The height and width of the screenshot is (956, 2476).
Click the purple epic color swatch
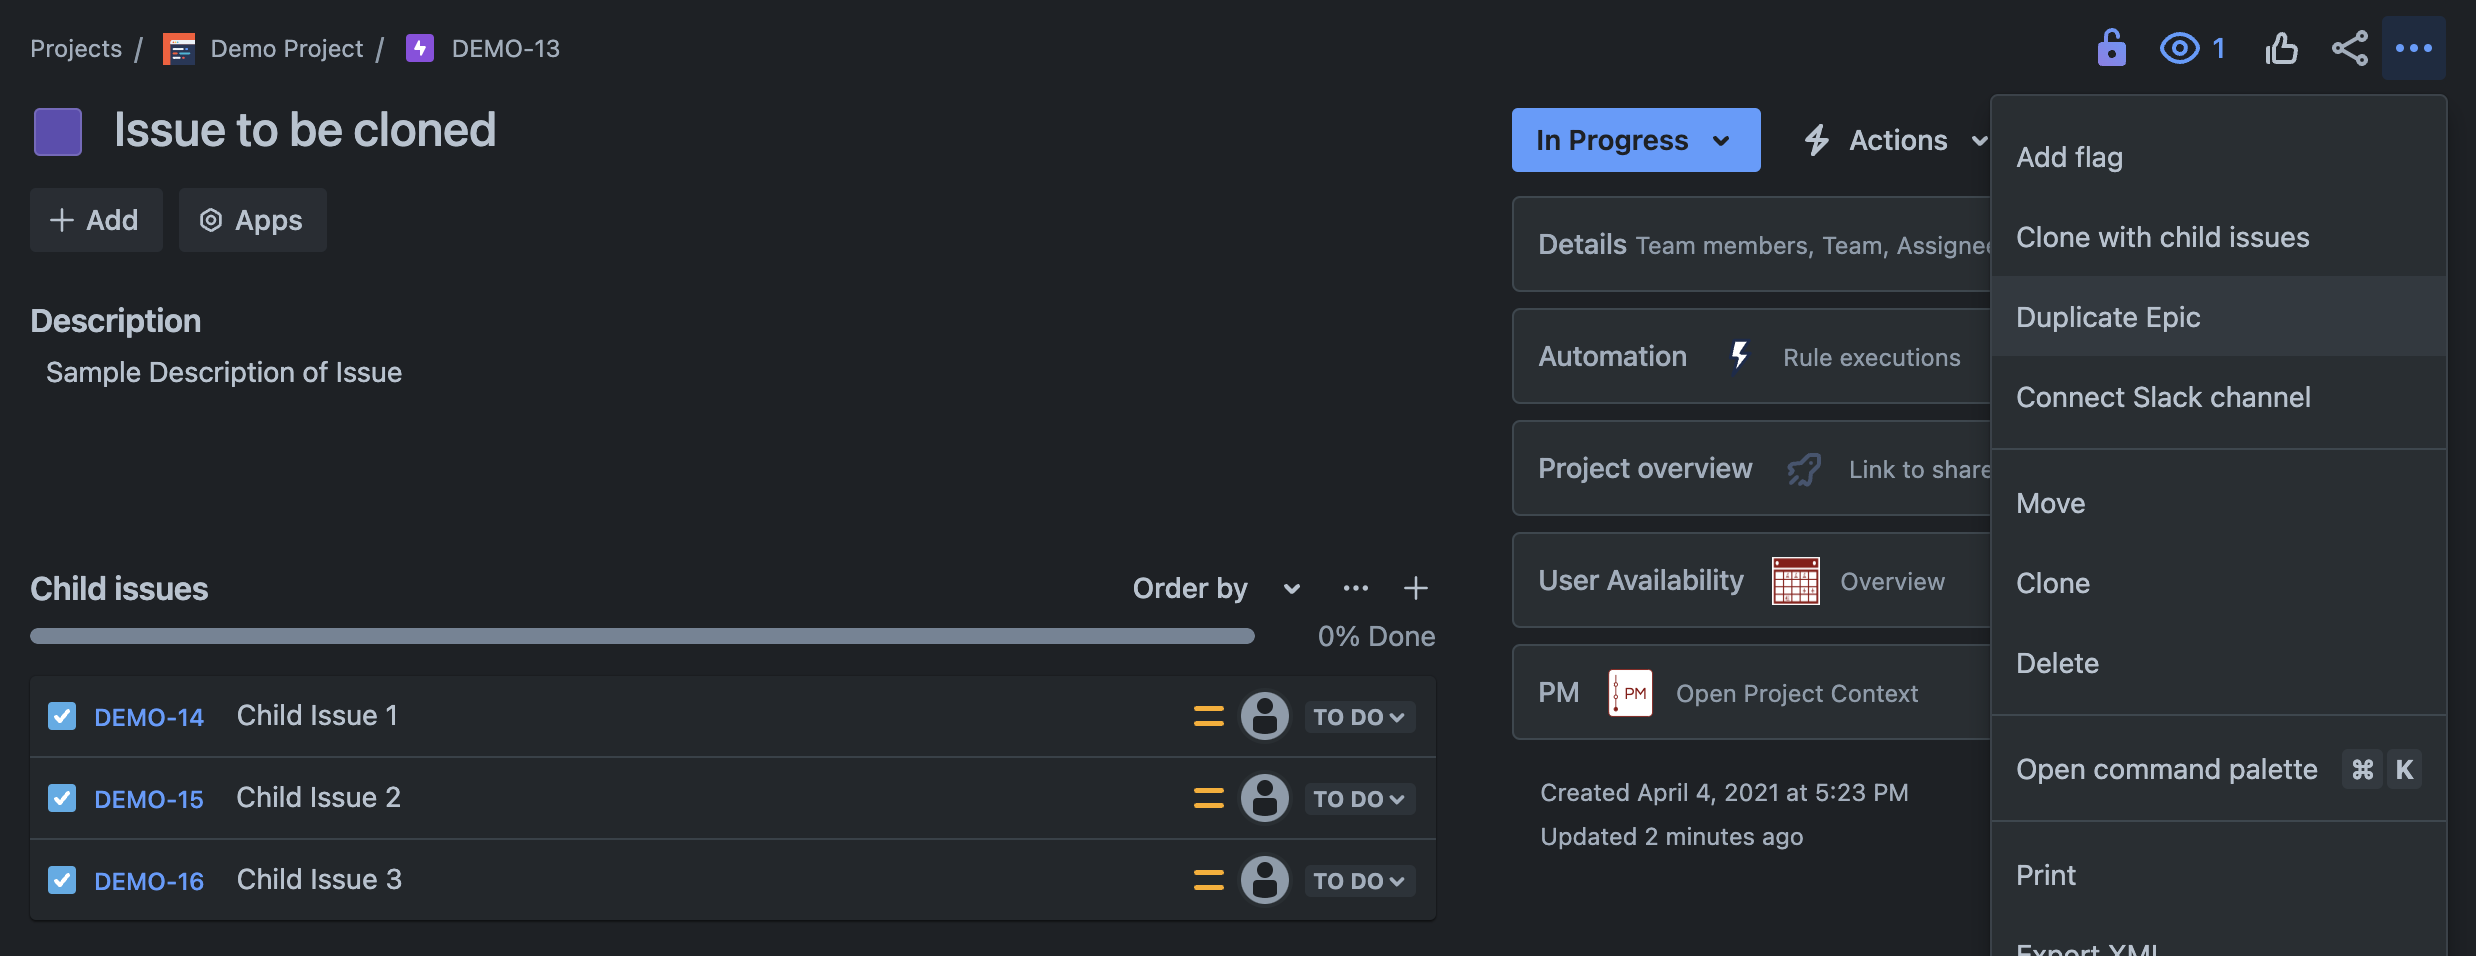tap(58, 132)
